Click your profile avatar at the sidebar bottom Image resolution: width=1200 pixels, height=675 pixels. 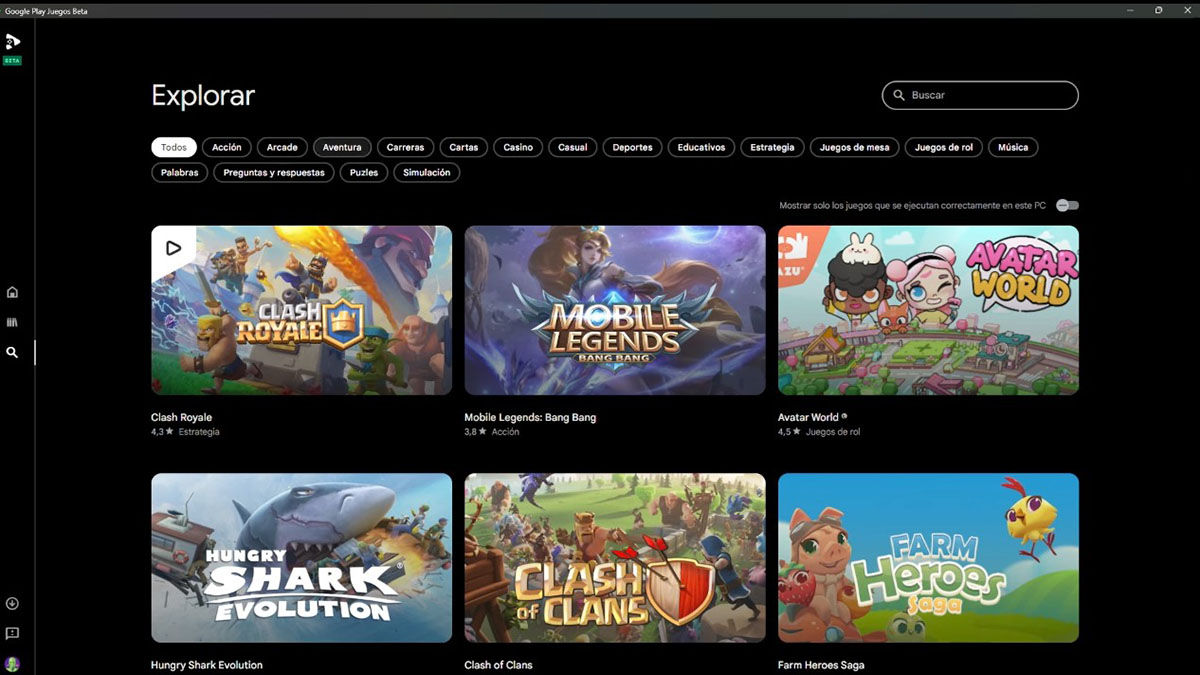[x=13, y=662]
